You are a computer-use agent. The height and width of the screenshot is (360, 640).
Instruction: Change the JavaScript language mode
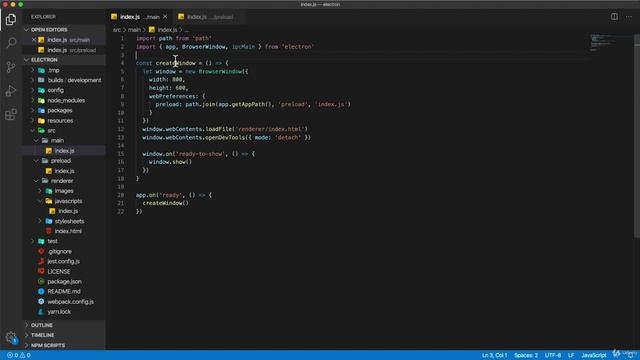[593, 356]
